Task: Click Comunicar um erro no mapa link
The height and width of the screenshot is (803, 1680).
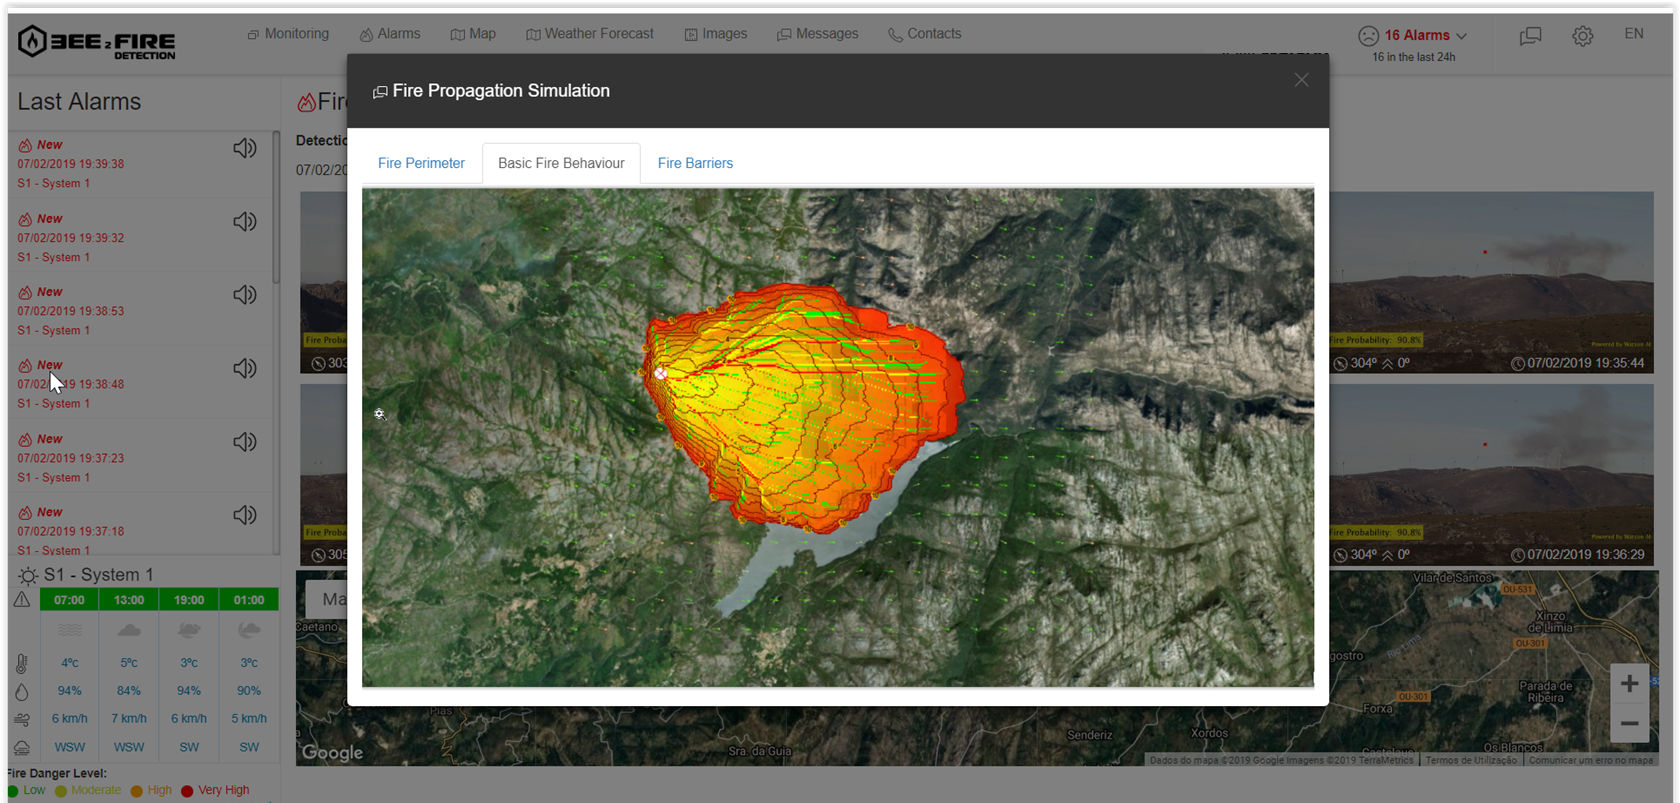Action: pos(1591,760)
